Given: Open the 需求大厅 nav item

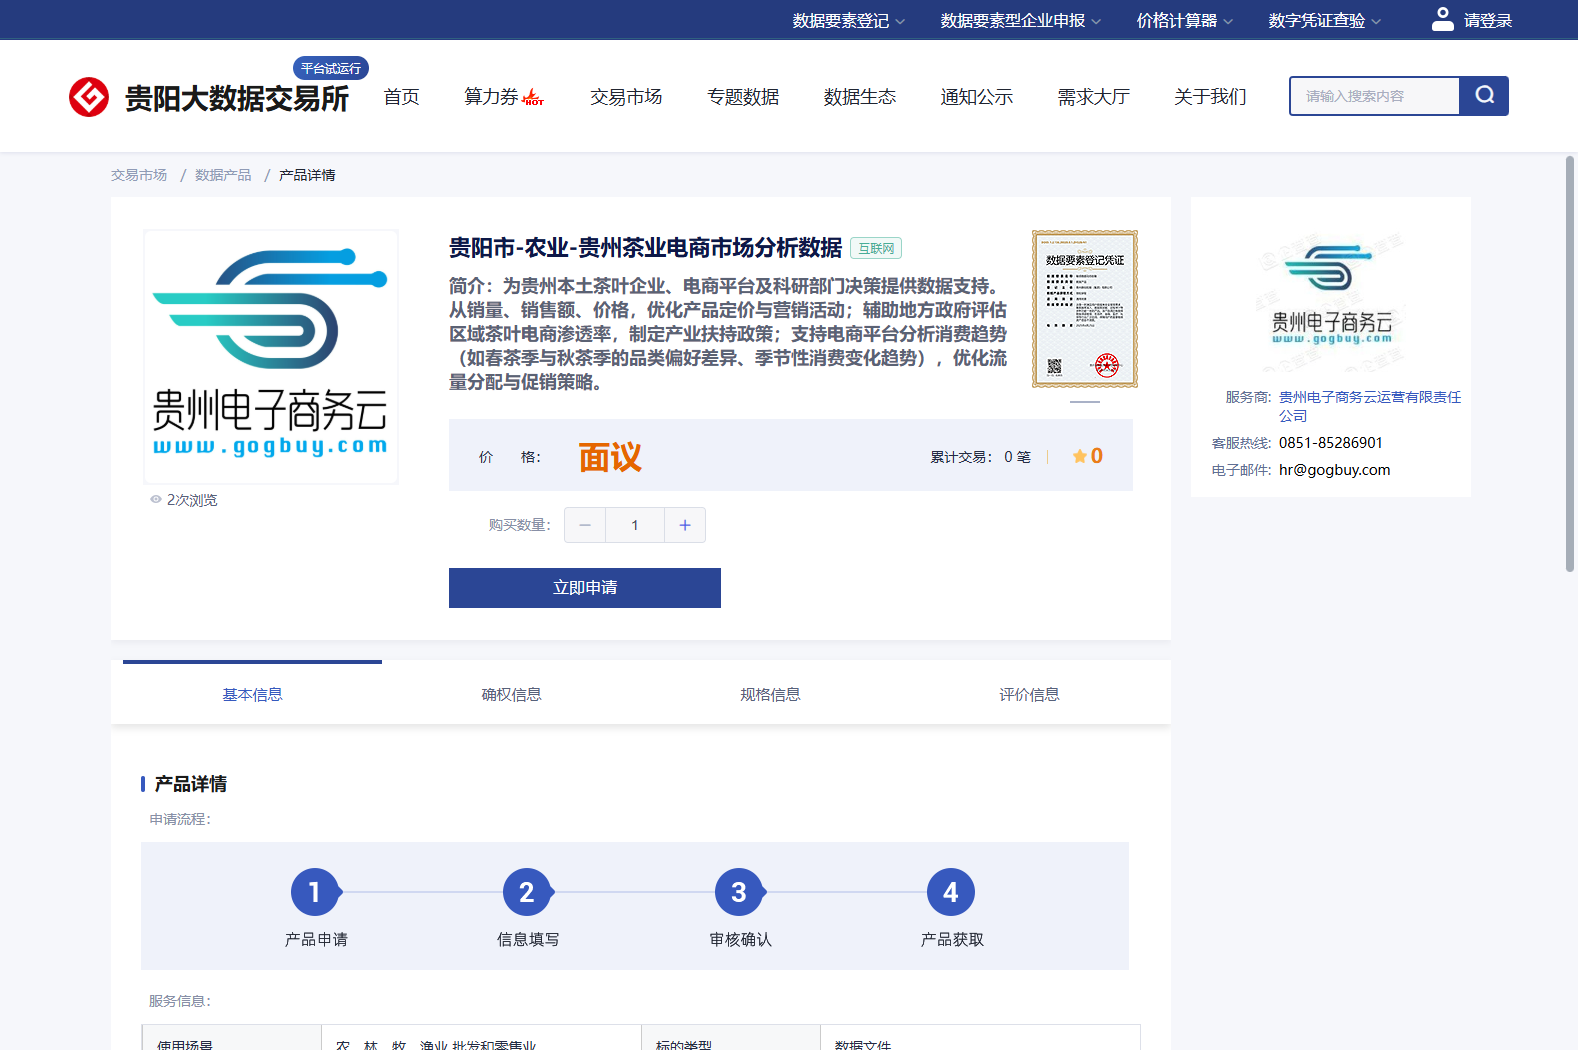Looking at the screenshot, I should click(x=1094, y=97).
